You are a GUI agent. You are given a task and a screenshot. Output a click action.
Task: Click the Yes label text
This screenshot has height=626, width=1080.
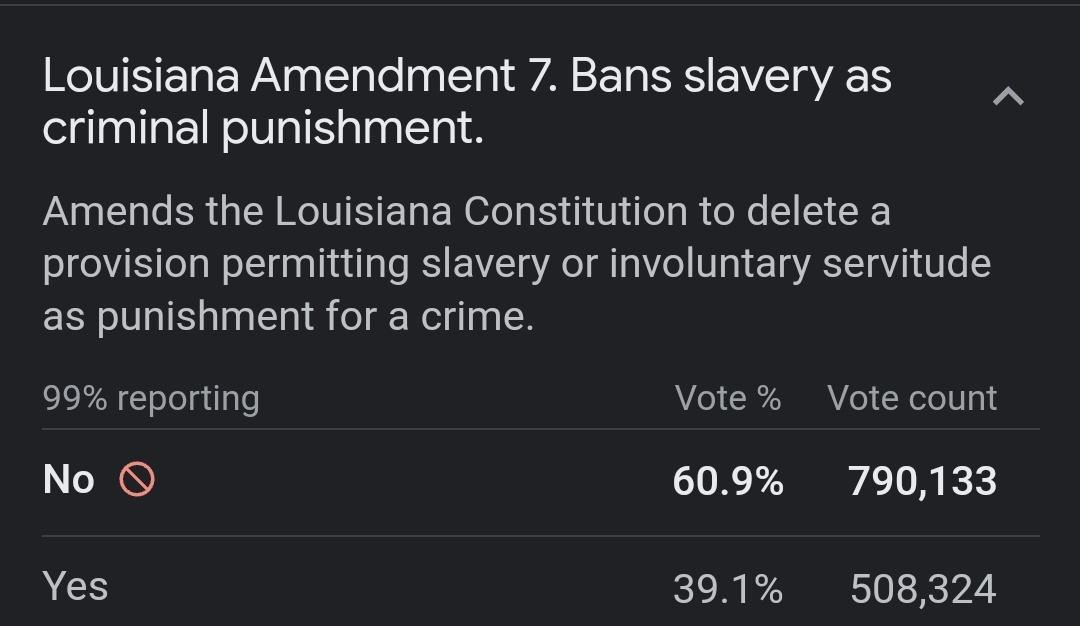[x=74, y=587]
